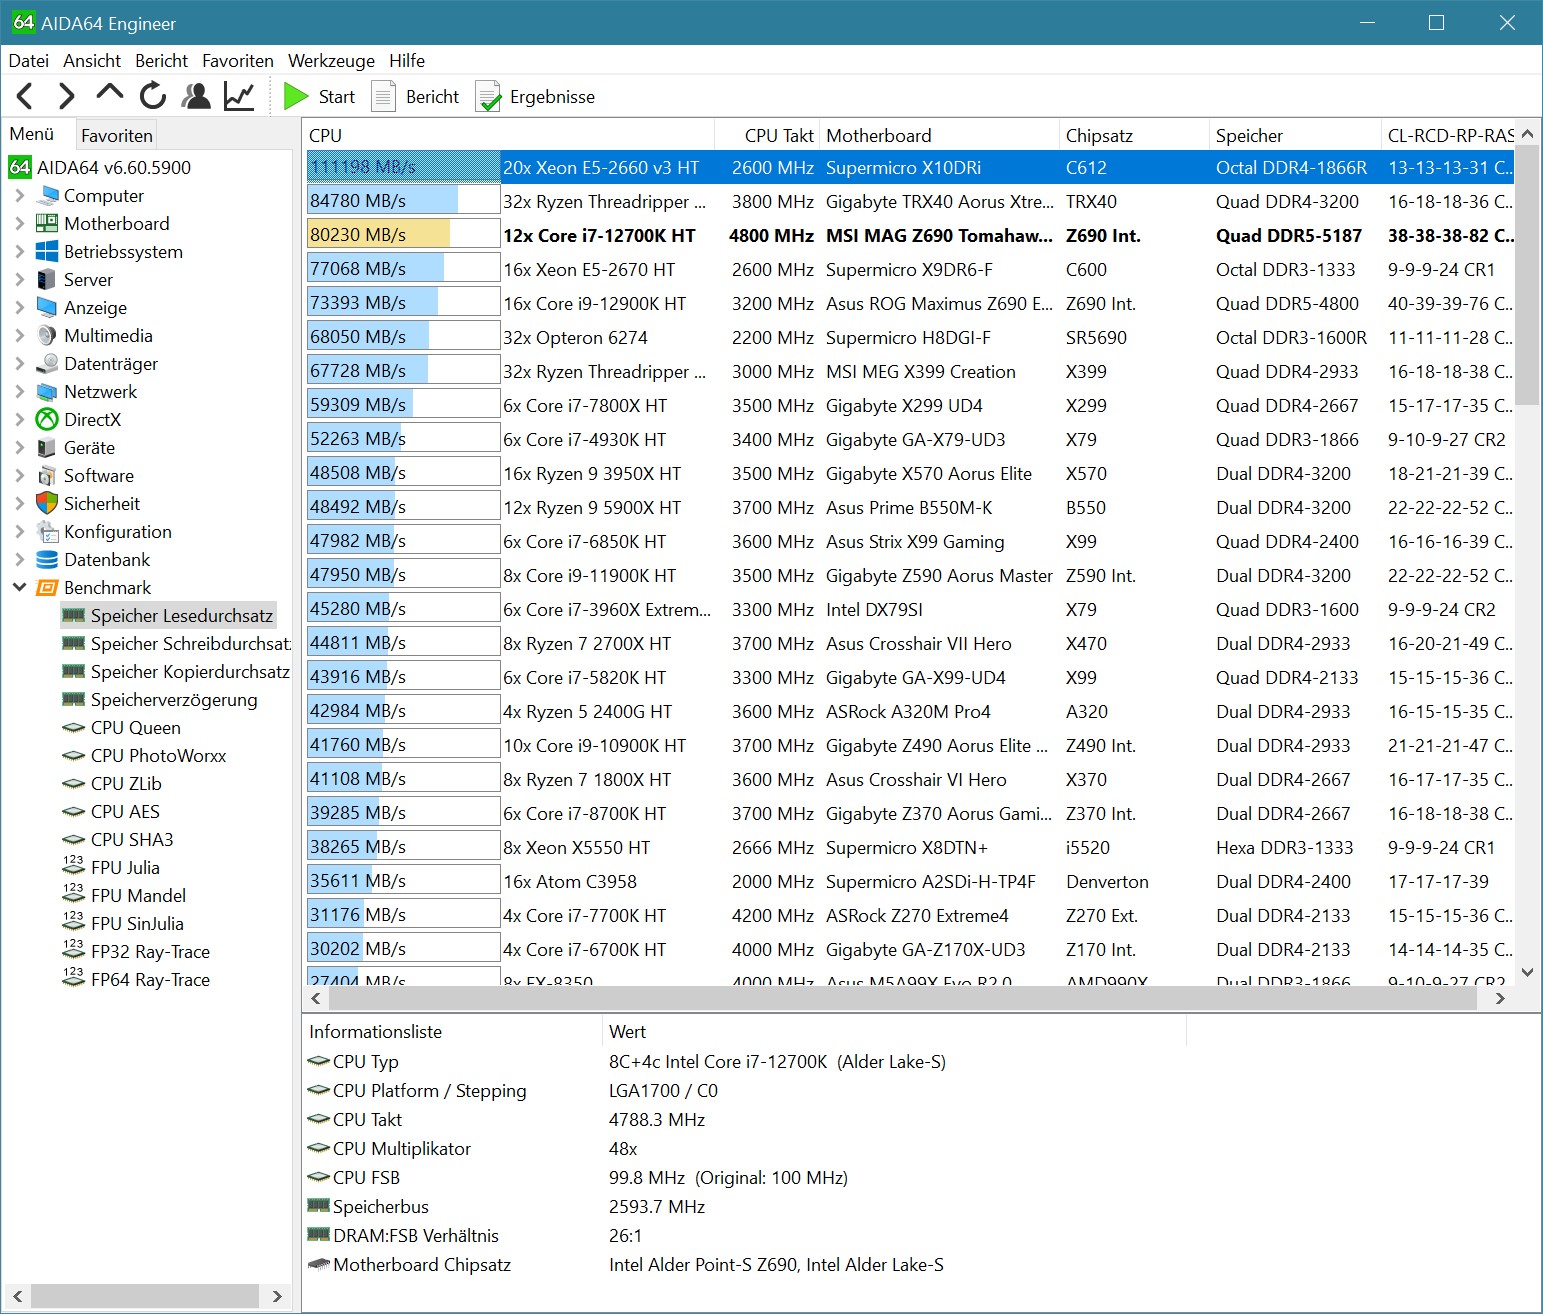1543x1314 pixels.
Task: Sort by the Chipsatz column header
Action: coord(1134,135)
